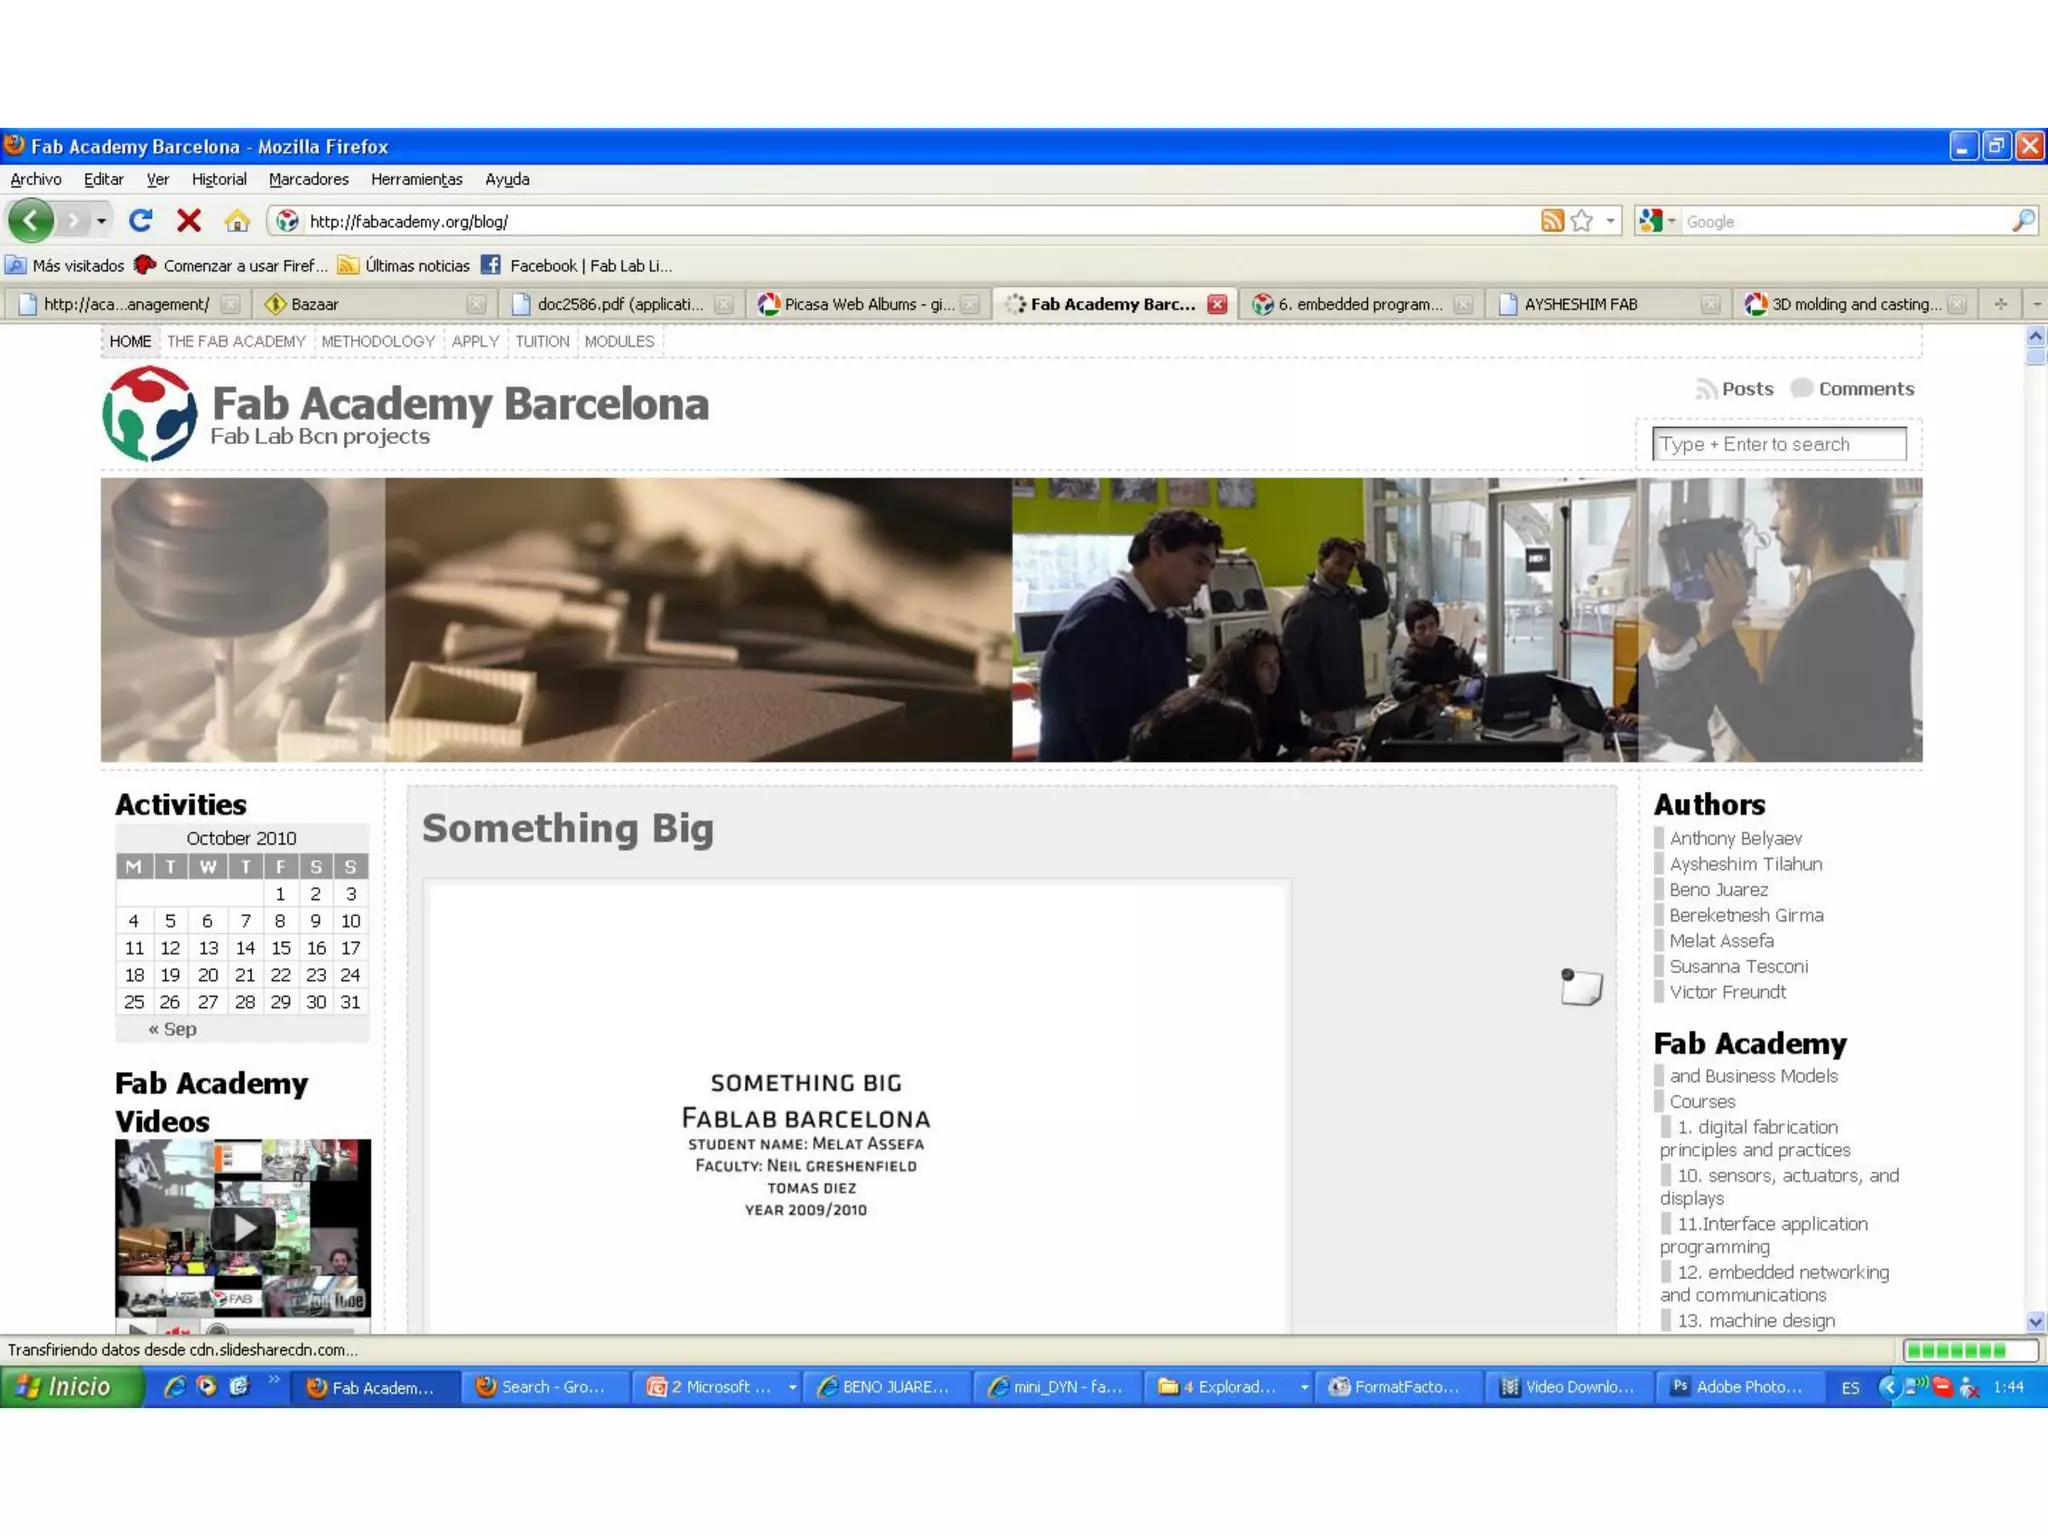The height and width of the screenshot is (1536, 2048).
Task: Play the Fab Academy video thumbnail
Action: [243, 1227]
